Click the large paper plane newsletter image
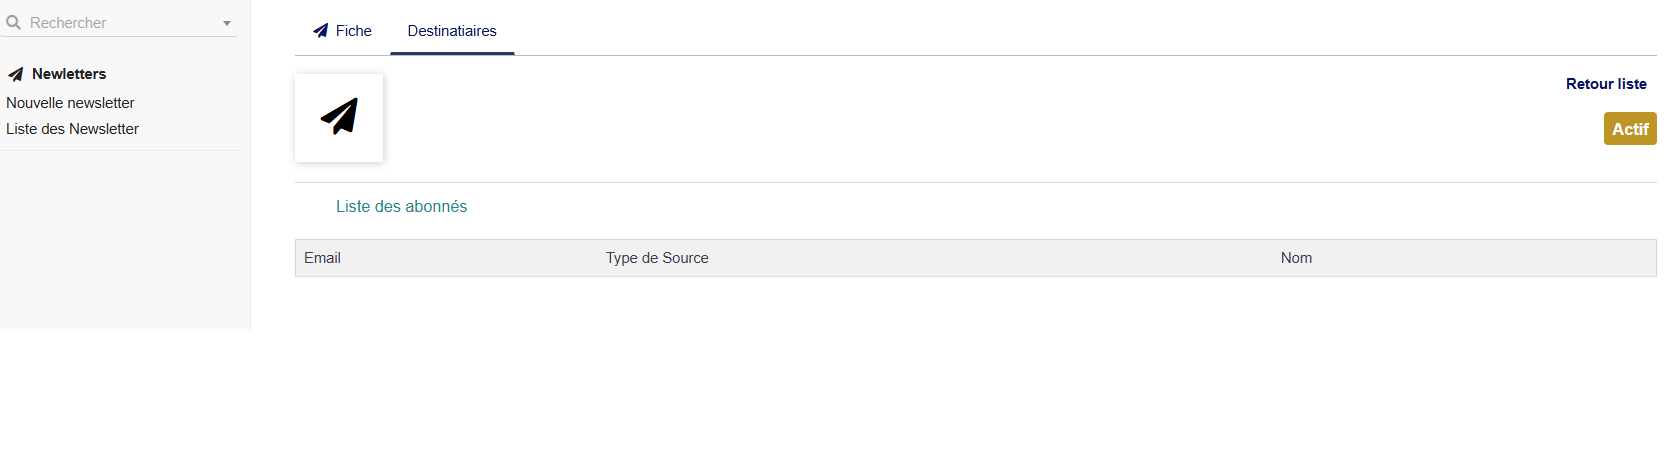The image size is (1667, 464). click(x=339, y=118)
